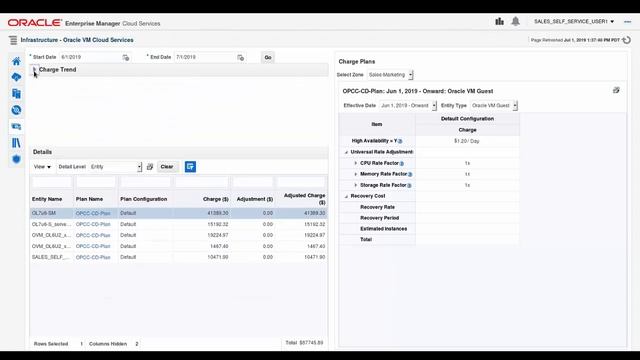Open the globe icon in the sidebar

(x=16, y=110)
